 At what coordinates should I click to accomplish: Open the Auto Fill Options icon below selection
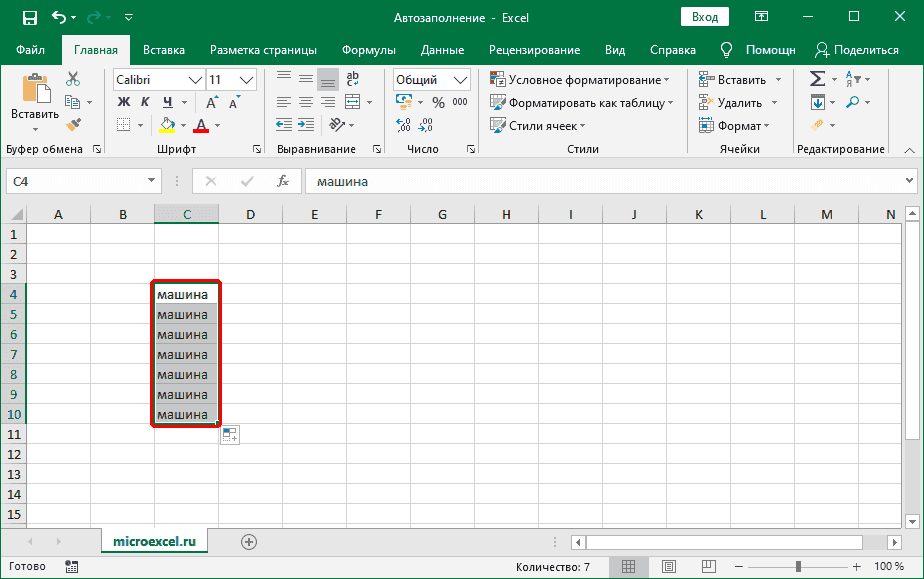point(230,434)
